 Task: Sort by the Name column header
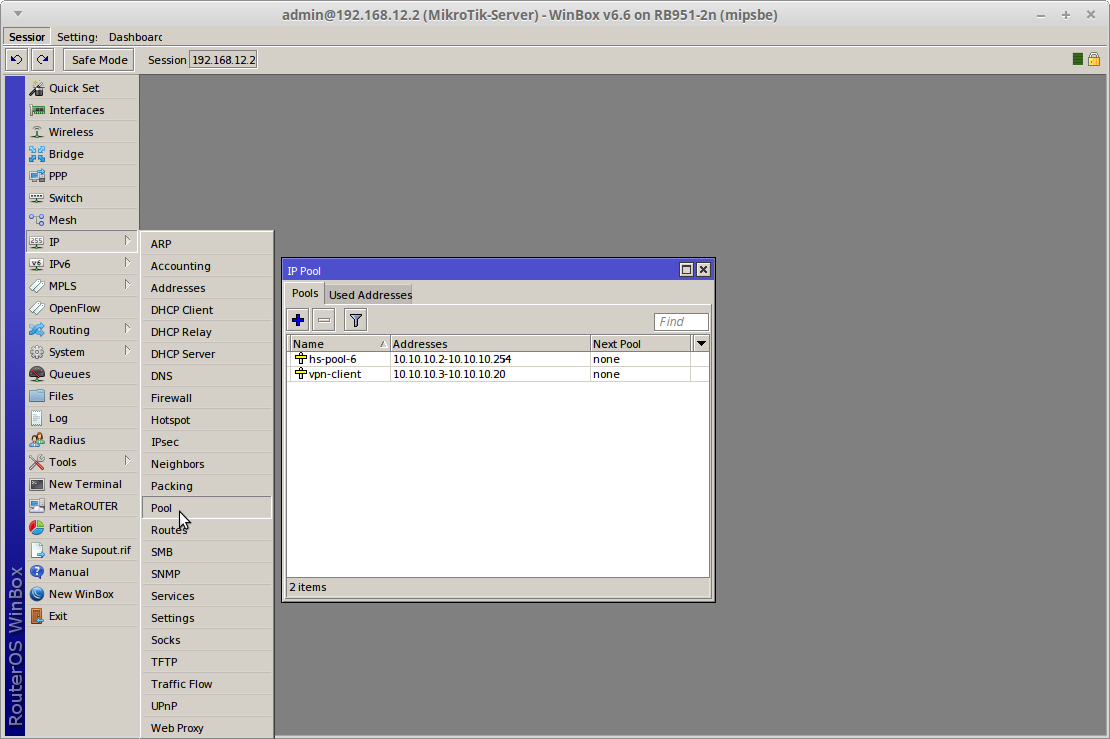[340, 343]
